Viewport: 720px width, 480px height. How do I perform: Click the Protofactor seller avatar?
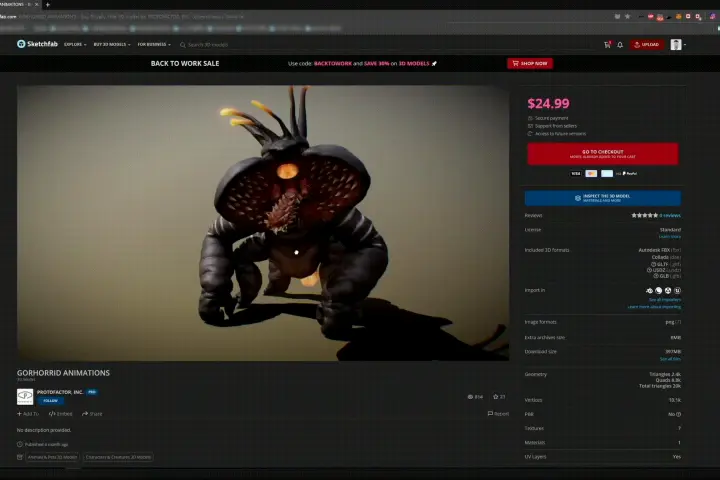(x=25, y=396)
